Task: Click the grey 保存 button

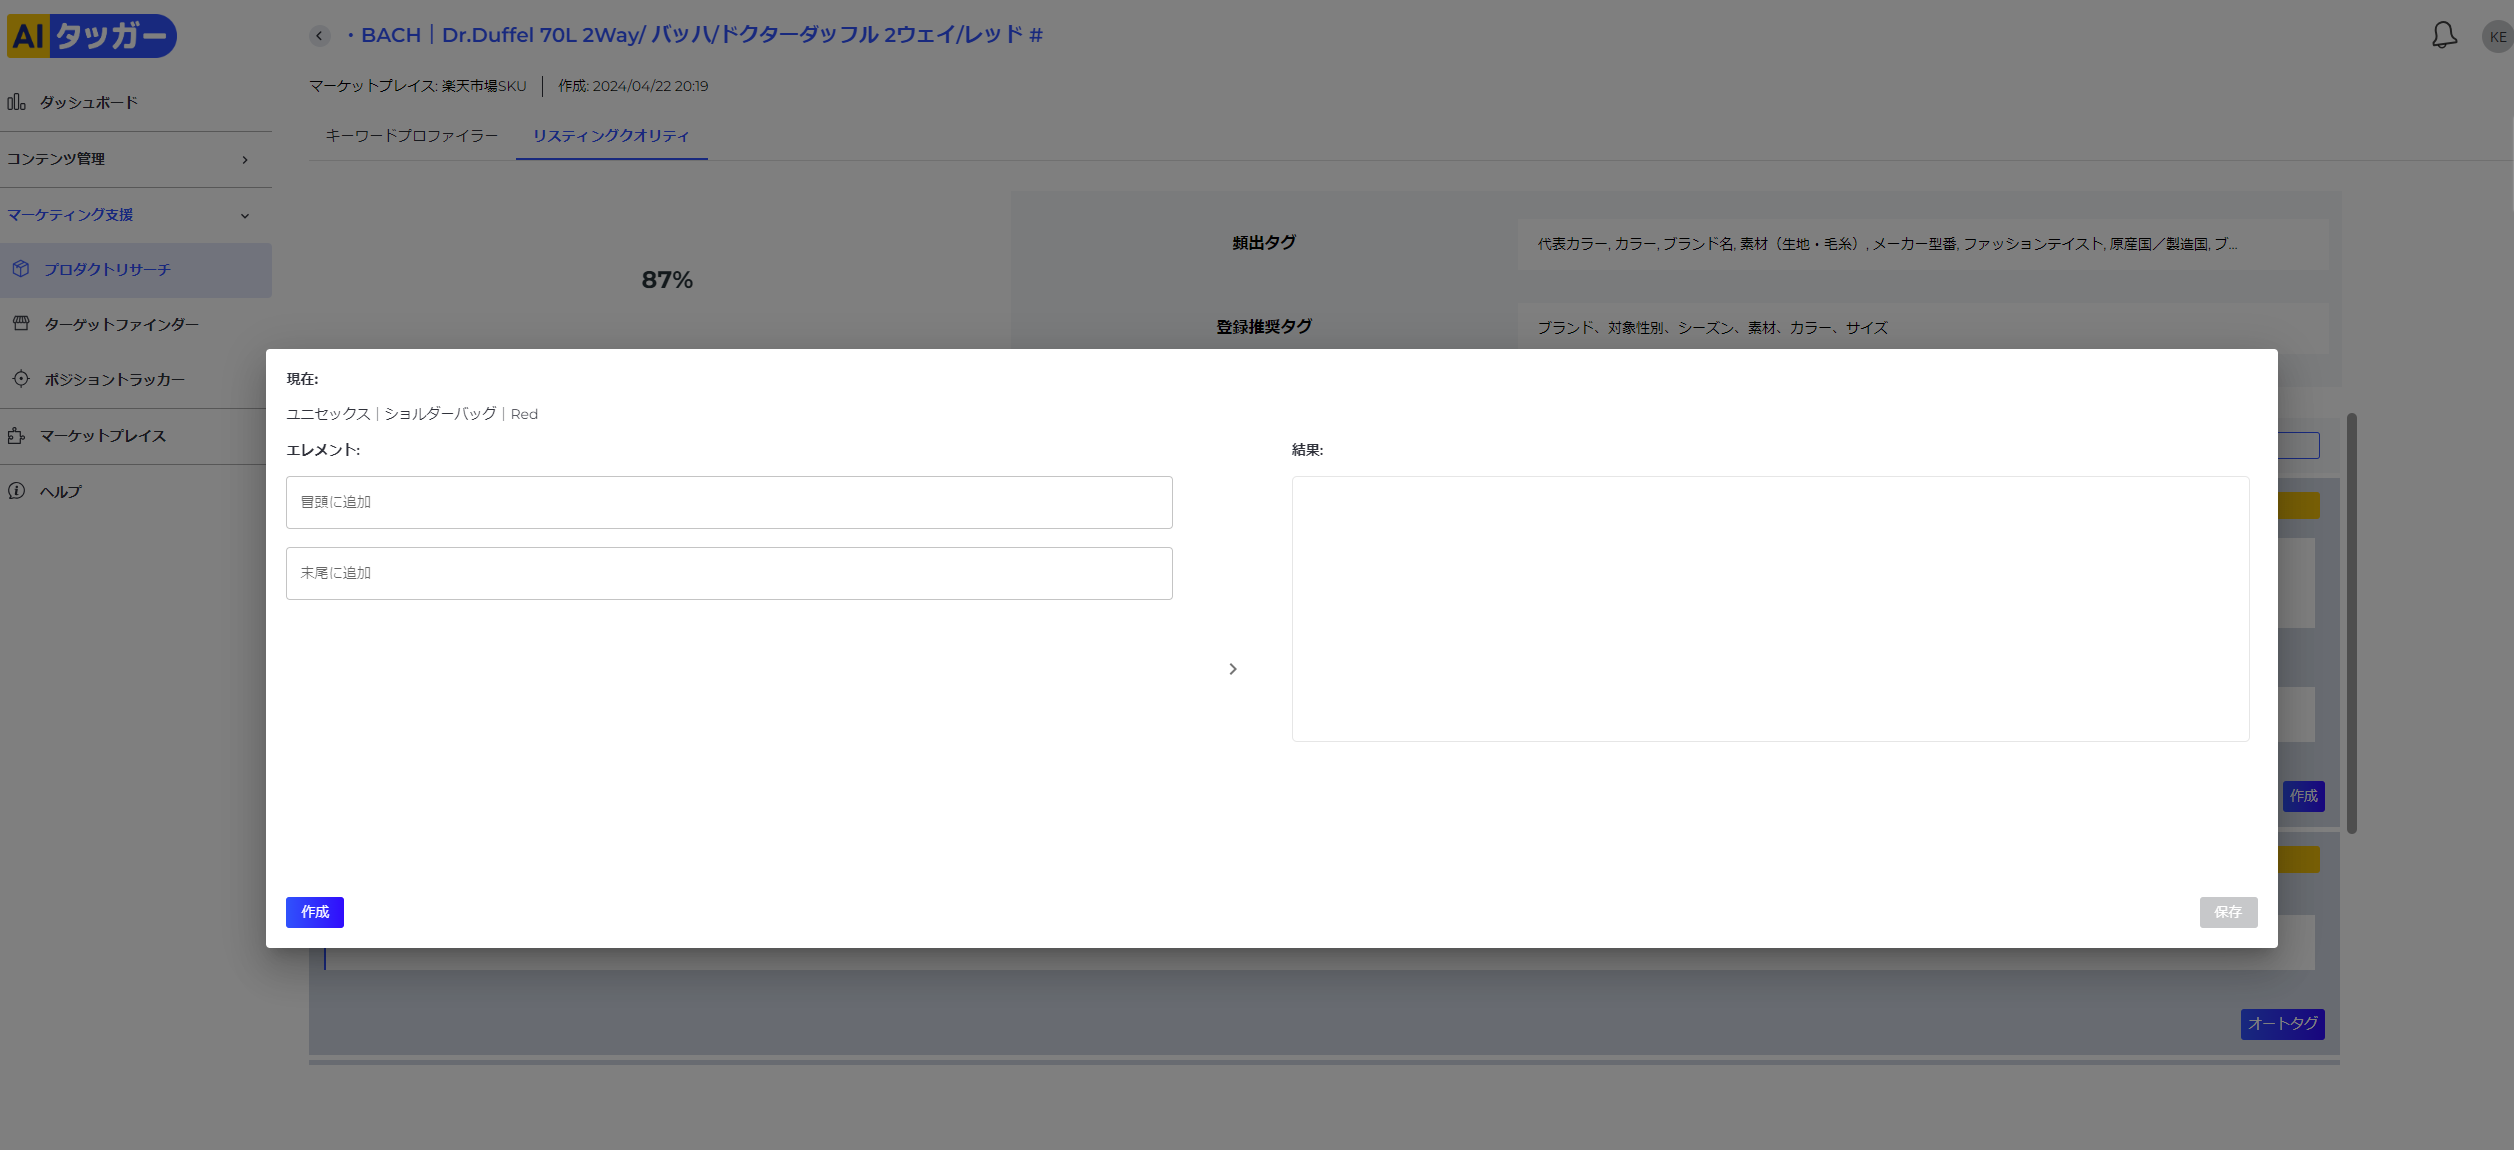Action: (x=2227, y=912)
